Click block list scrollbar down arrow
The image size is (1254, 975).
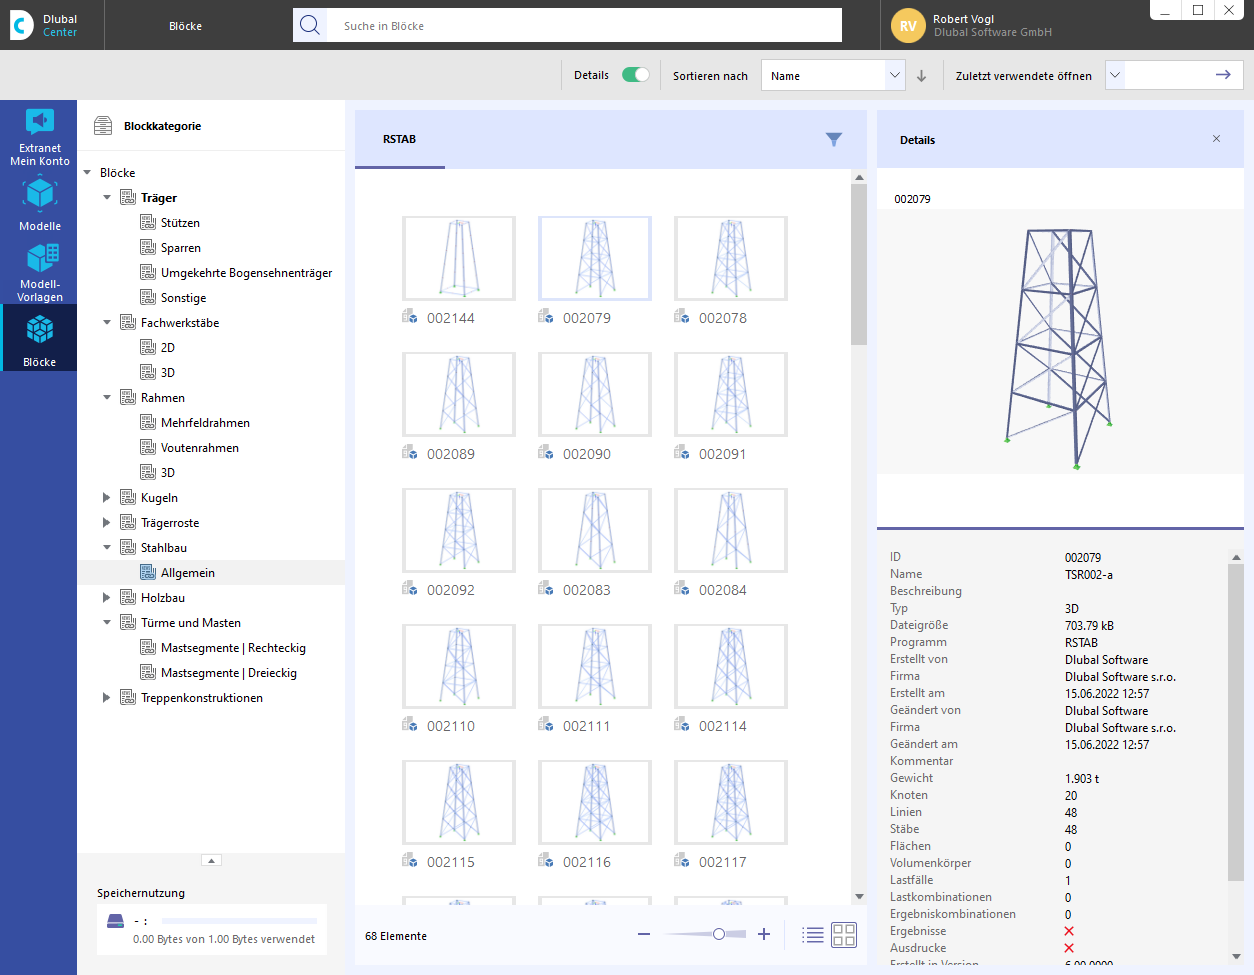pyautogui.click(x=859, y=896)
